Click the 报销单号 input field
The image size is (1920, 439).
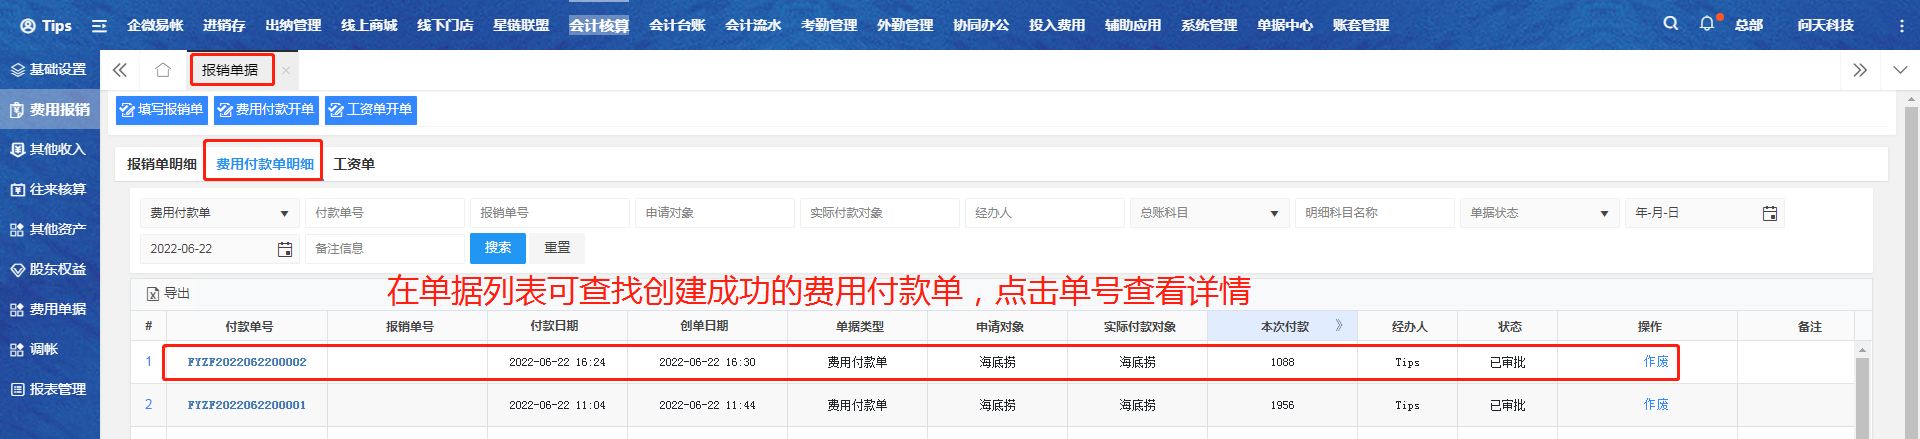[550, 213]
